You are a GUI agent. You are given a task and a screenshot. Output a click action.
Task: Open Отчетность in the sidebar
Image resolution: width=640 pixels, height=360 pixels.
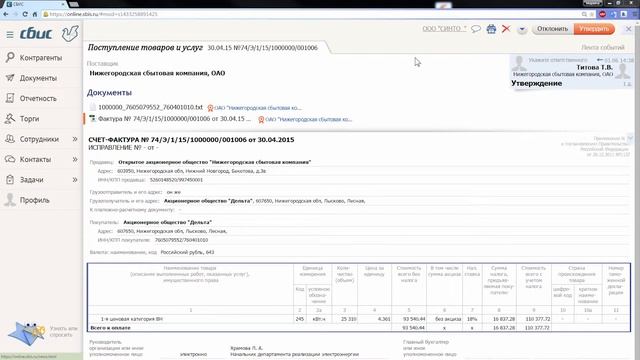point(38,98)
